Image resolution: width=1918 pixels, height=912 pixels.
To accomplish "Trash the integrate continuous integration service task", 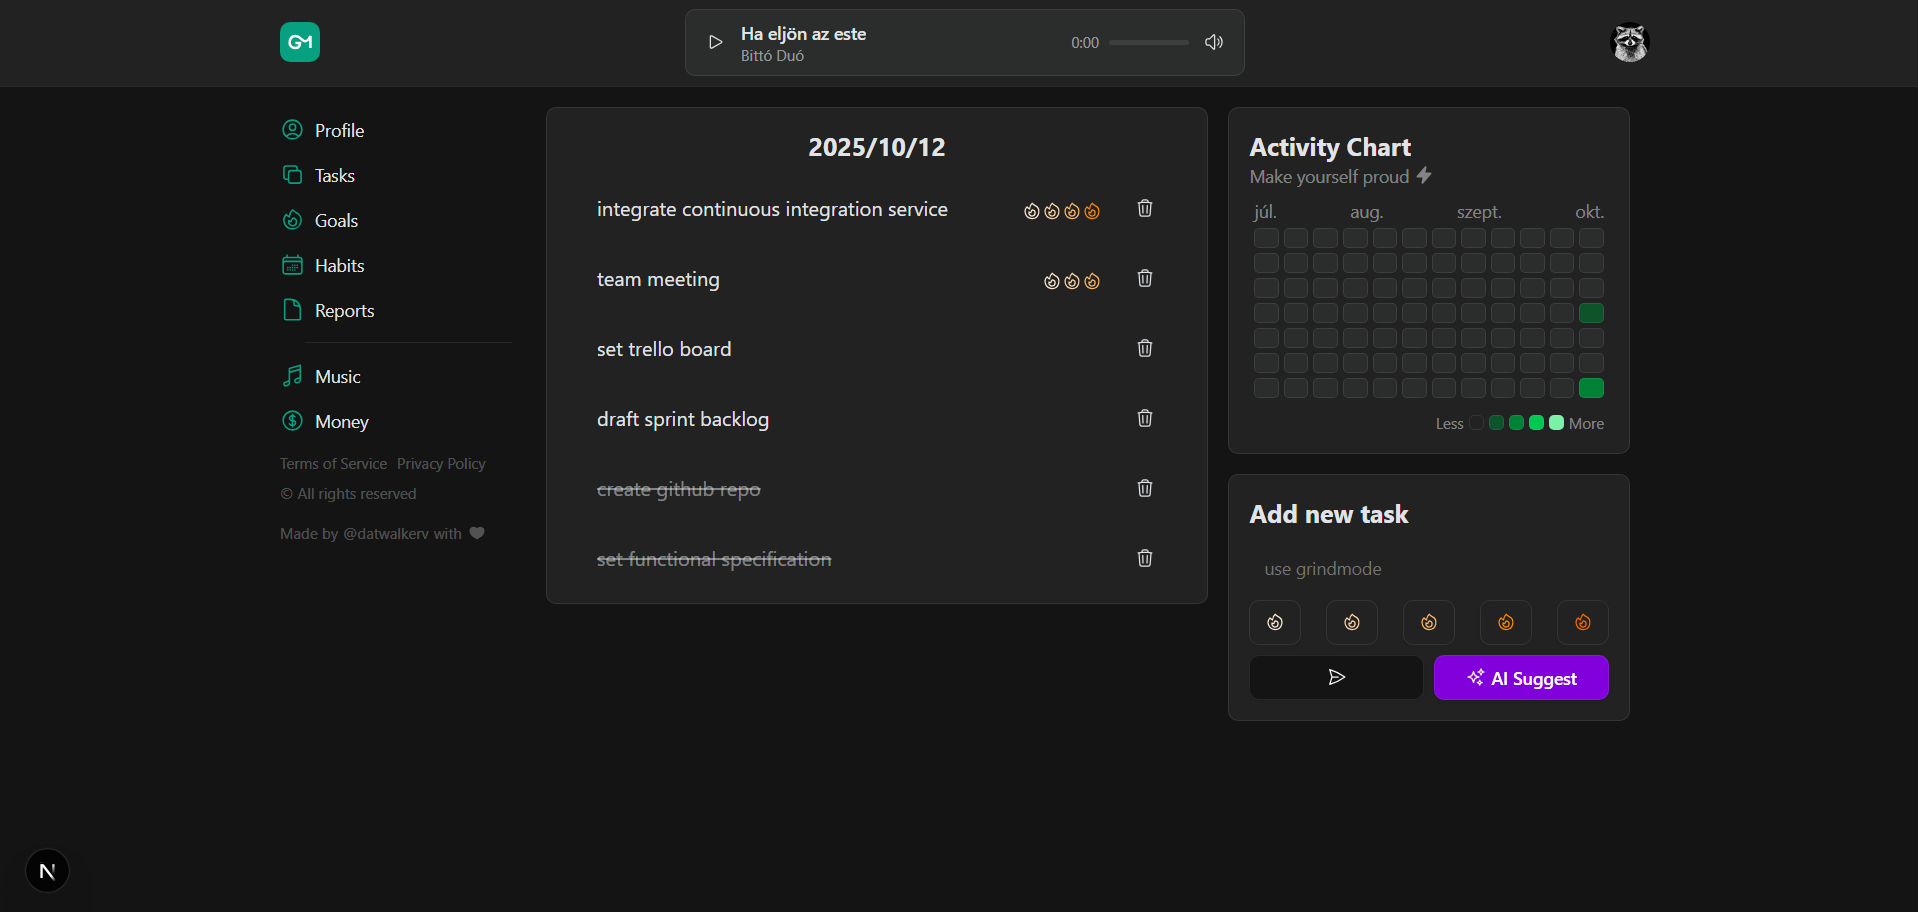I will tap(1145, 209).
